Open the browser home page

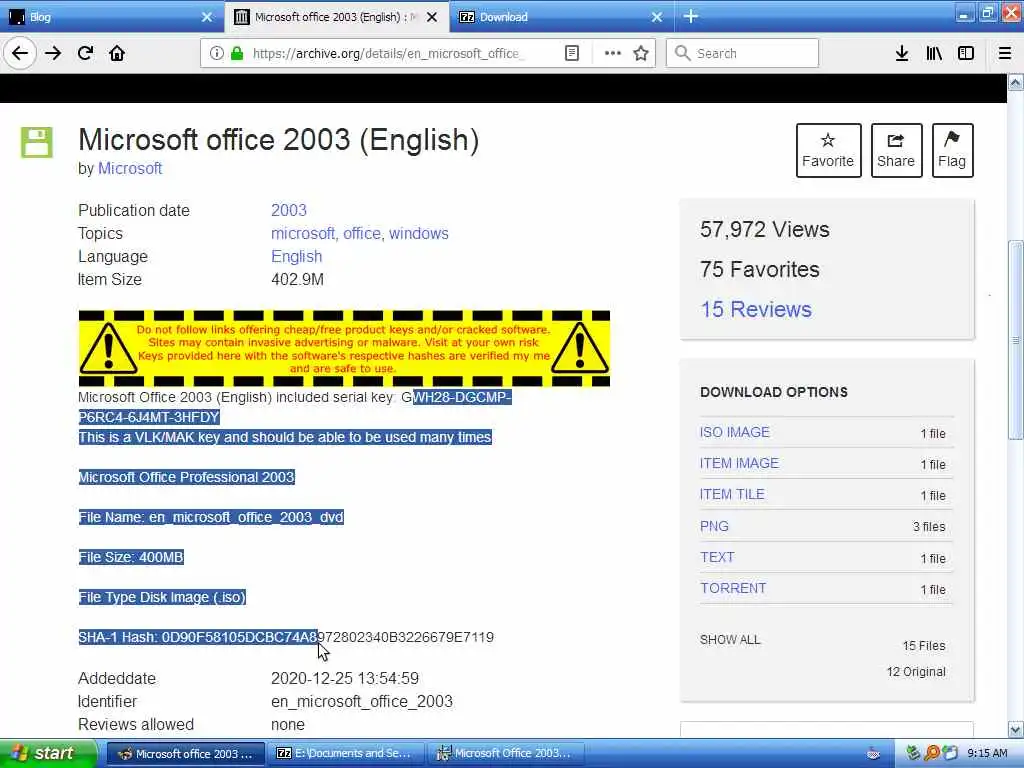117,54
